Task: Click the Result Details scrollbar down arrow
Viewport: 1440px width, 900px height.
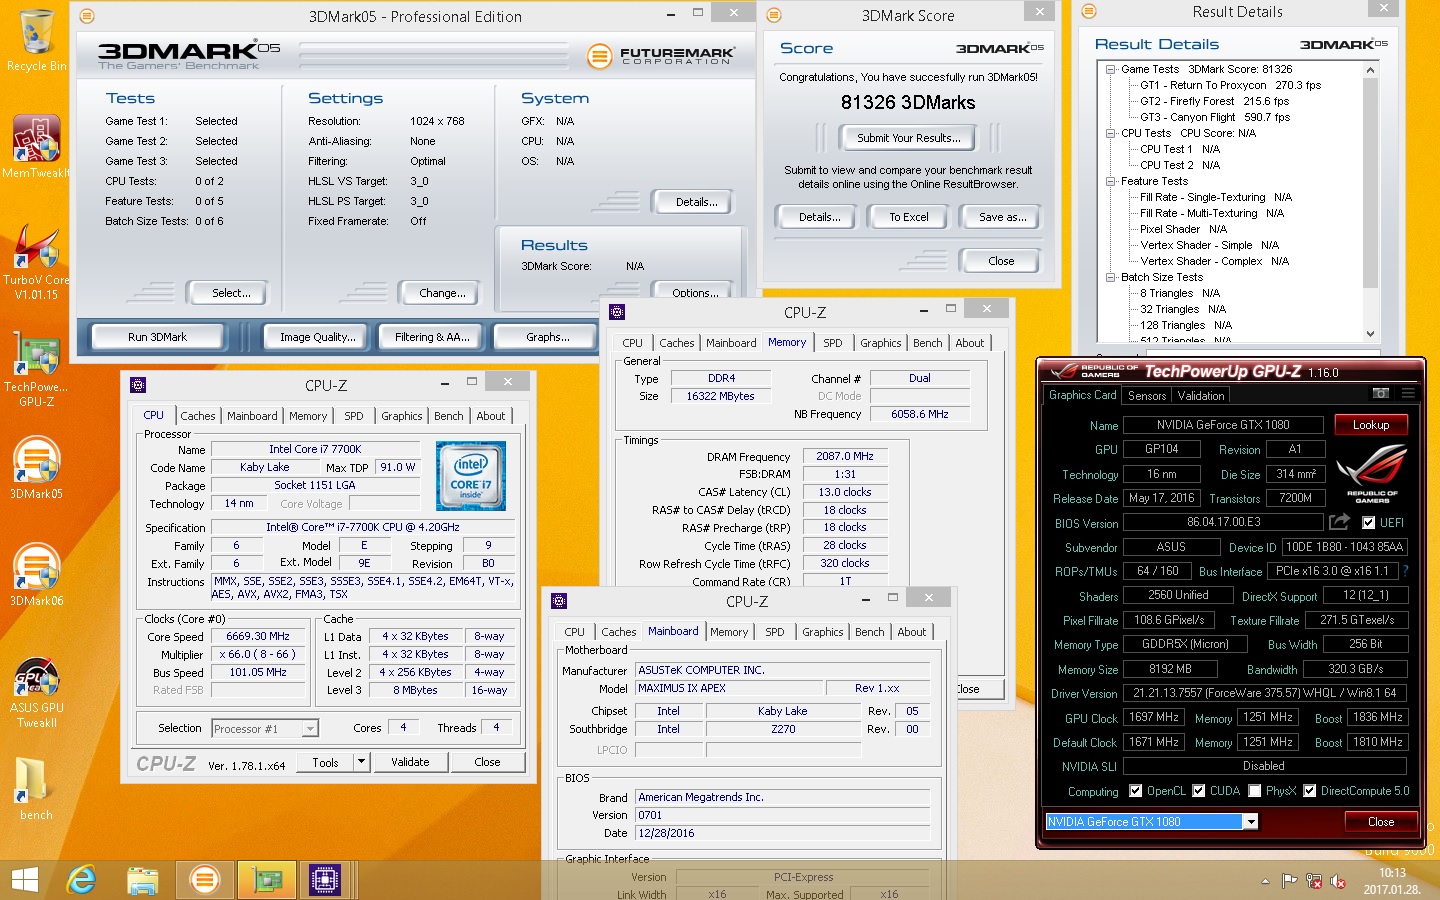Action: tap(1370, 334)
